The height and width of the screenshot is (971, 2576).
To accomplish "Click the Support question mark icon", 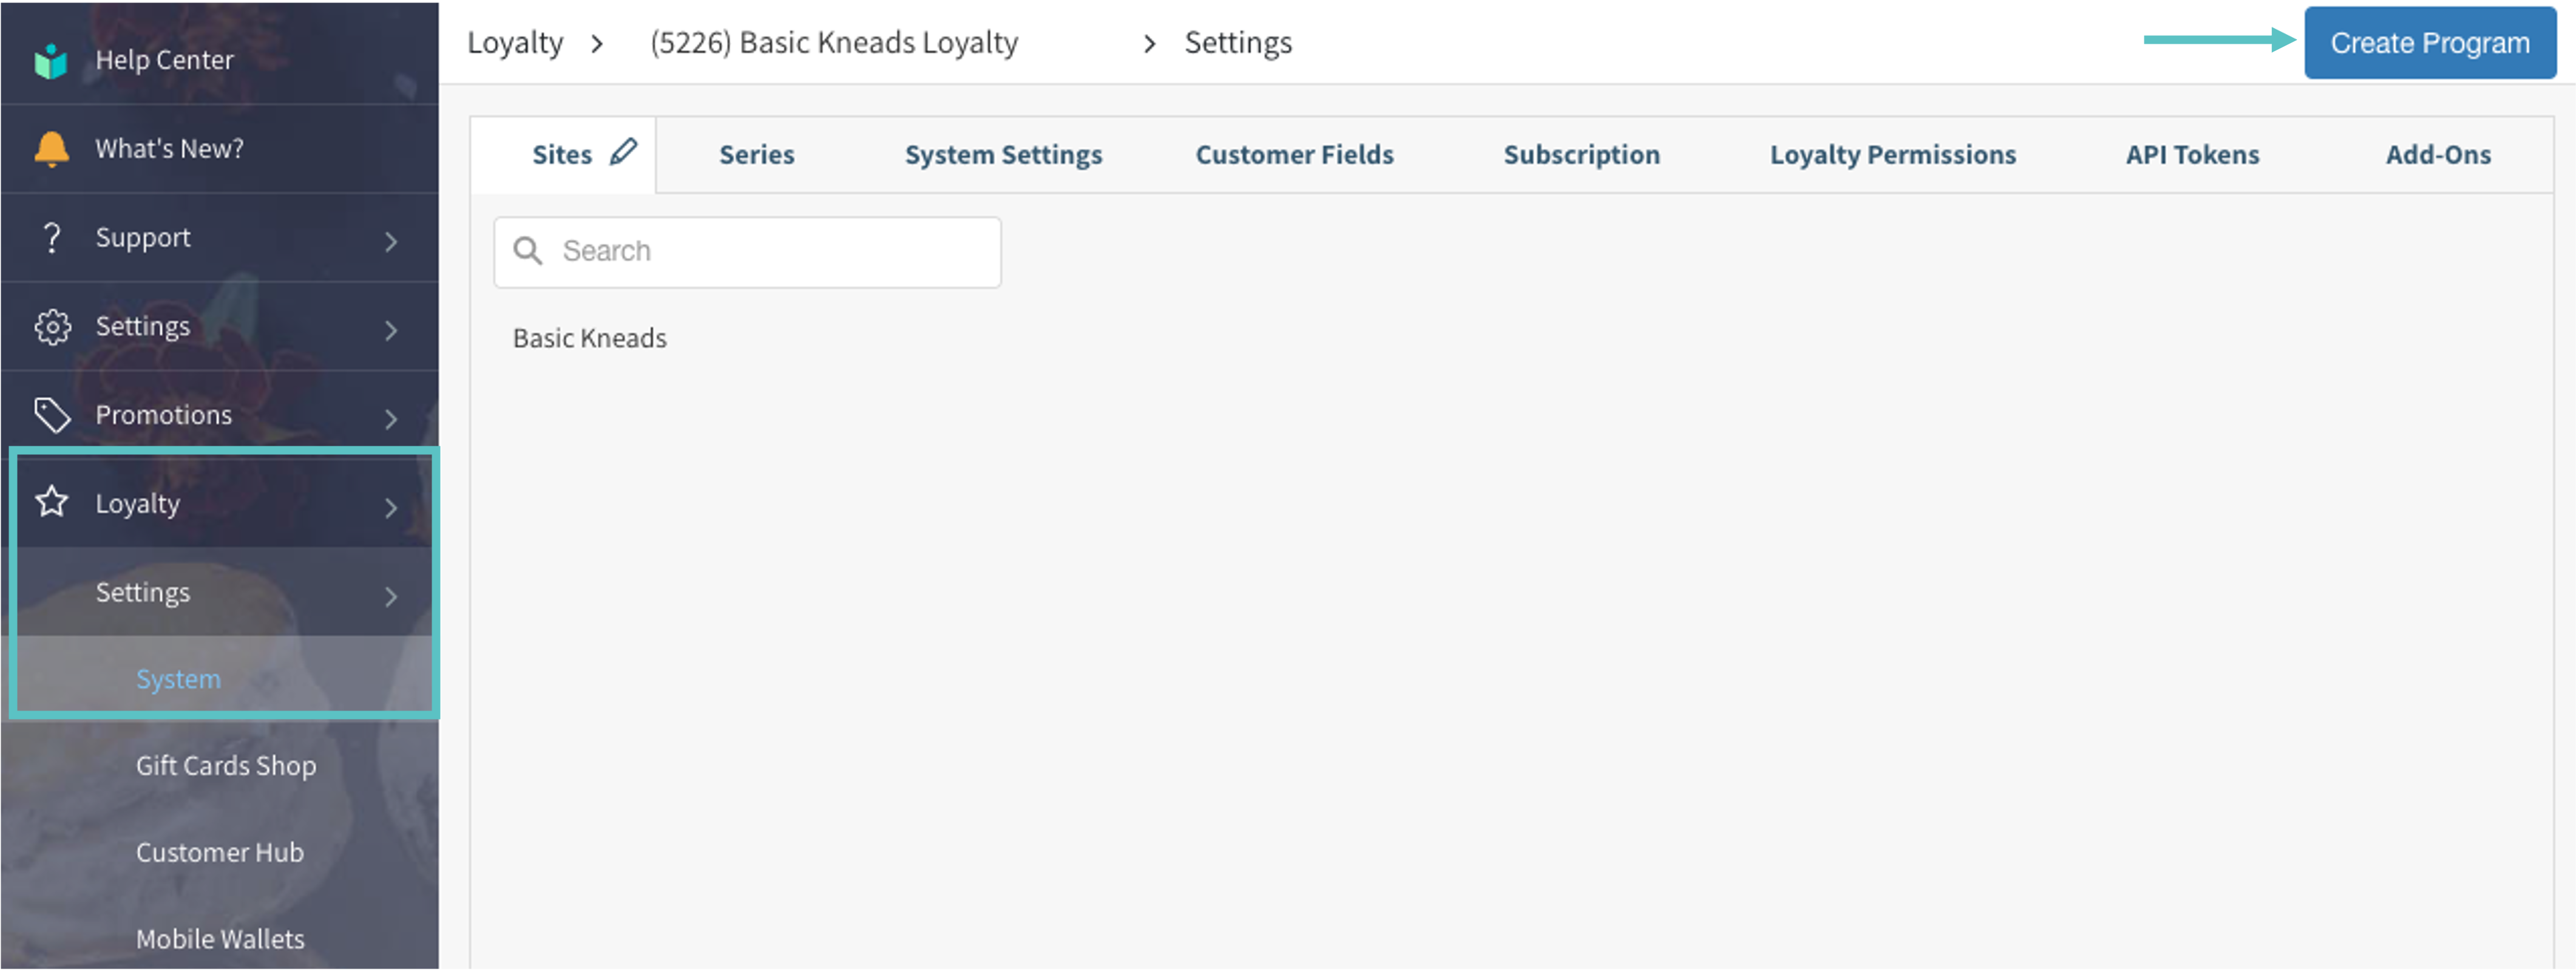I will (x=51, y=238).
